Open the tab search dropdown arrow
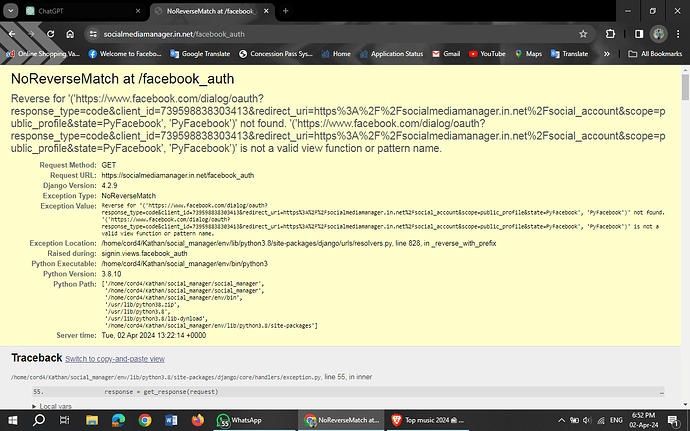The height and width of the screenshot is (431, 690). [11, 11]
